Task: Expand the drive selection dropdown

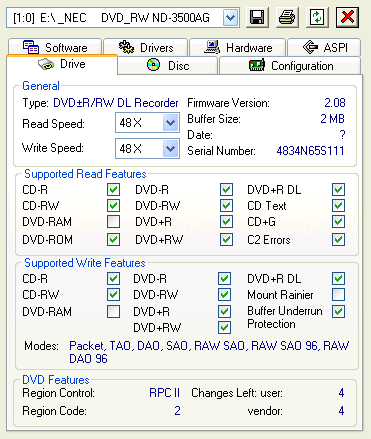Action: 230,18
